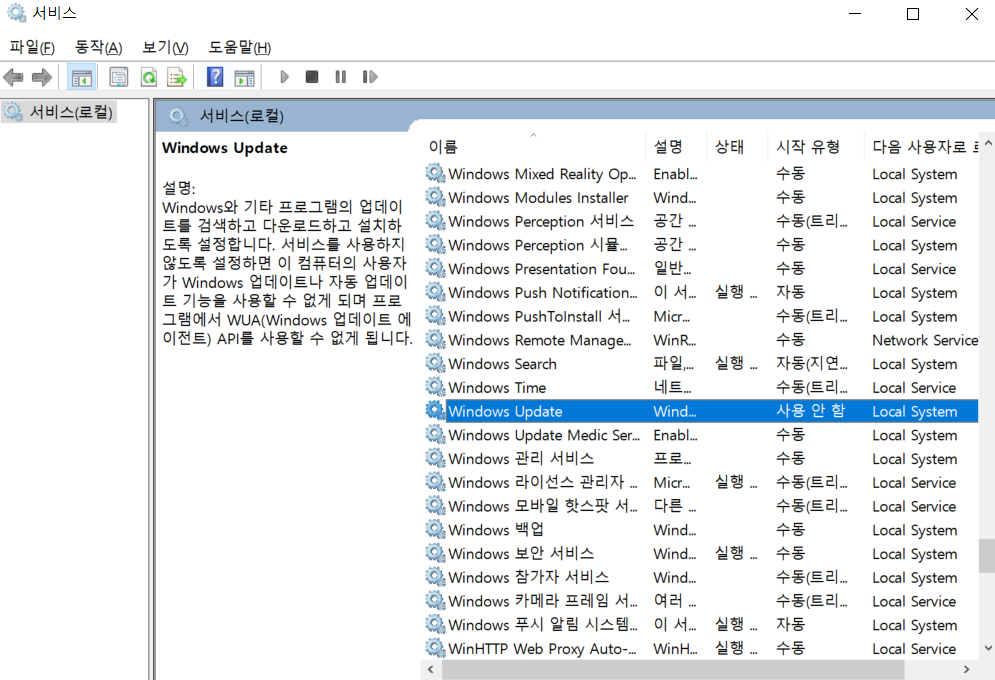
Task: Click the horizontal scrollbar left arrow
Action: pos(431,669)
